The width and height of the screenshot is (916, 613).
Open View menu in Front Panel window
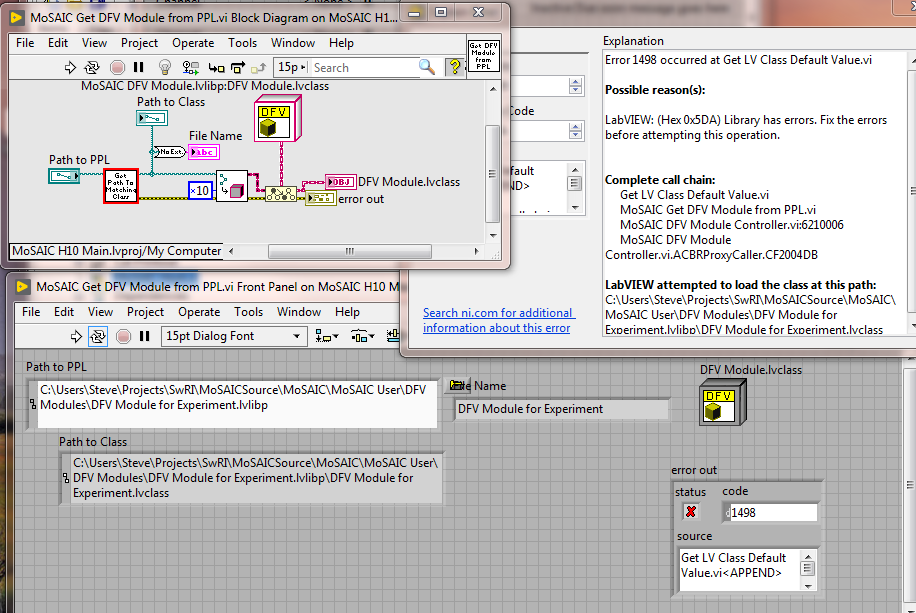[x=100, y=312]
